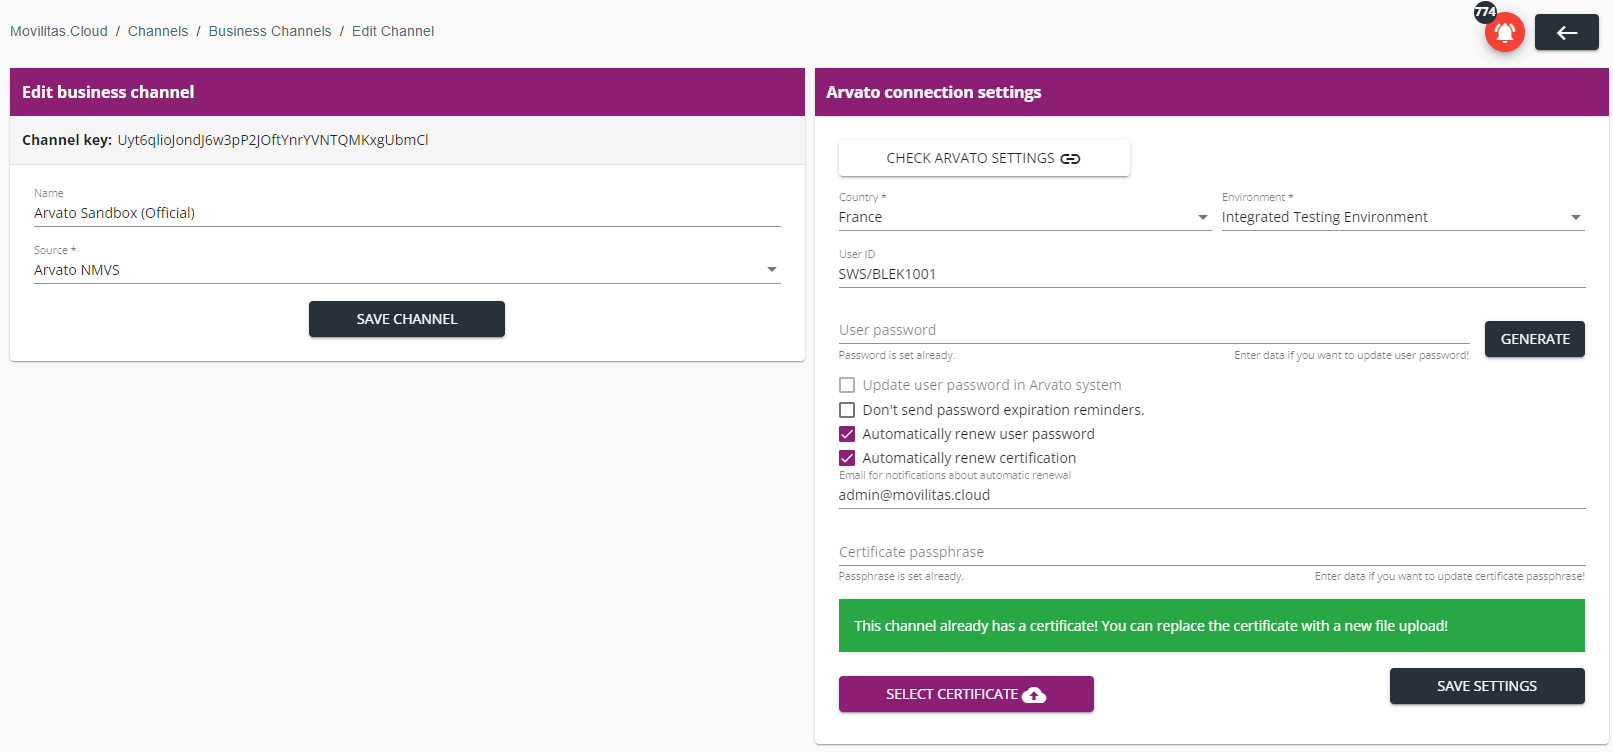Disable Automatically renew certification checkbox
The height and width of the screenshot is (752, 1613).
point(847,458)
